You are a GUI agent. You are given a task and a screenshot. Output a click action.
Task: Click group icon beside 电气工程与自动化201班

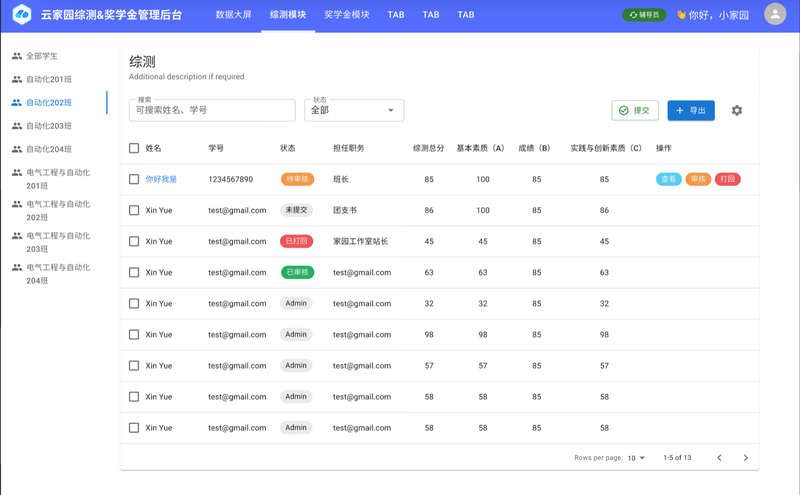click(x=17, y=172)
